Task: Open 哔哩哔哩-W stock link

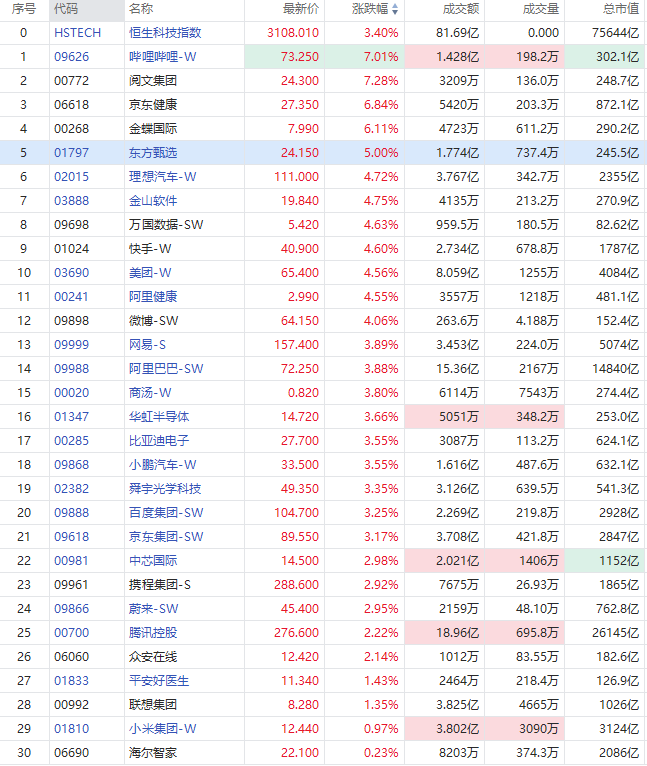Action: coord(162,57)
